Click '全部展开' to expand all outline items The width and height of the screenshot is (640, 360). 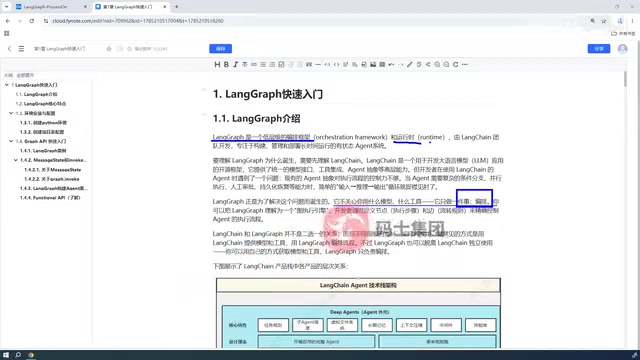point(25,75)
